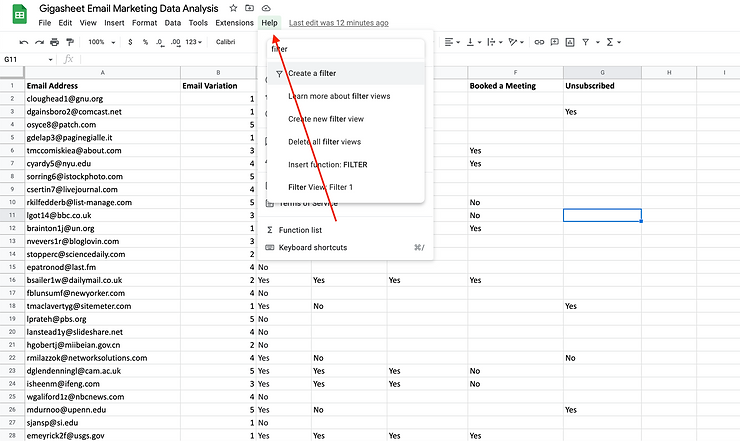The width and height of the screenshot is (740, 441).
Task: Click the Insert comment icon
Action: [x=556, y=42]
